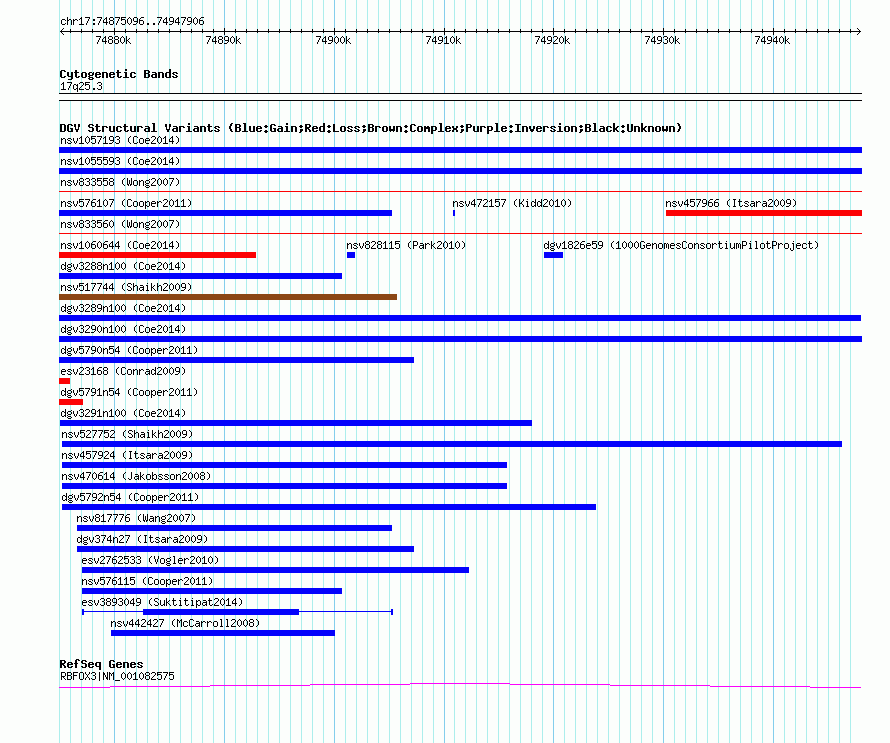
Task: Select the small nsv828115 (Park2010) blue bar
Action: [x=351, y=255]
